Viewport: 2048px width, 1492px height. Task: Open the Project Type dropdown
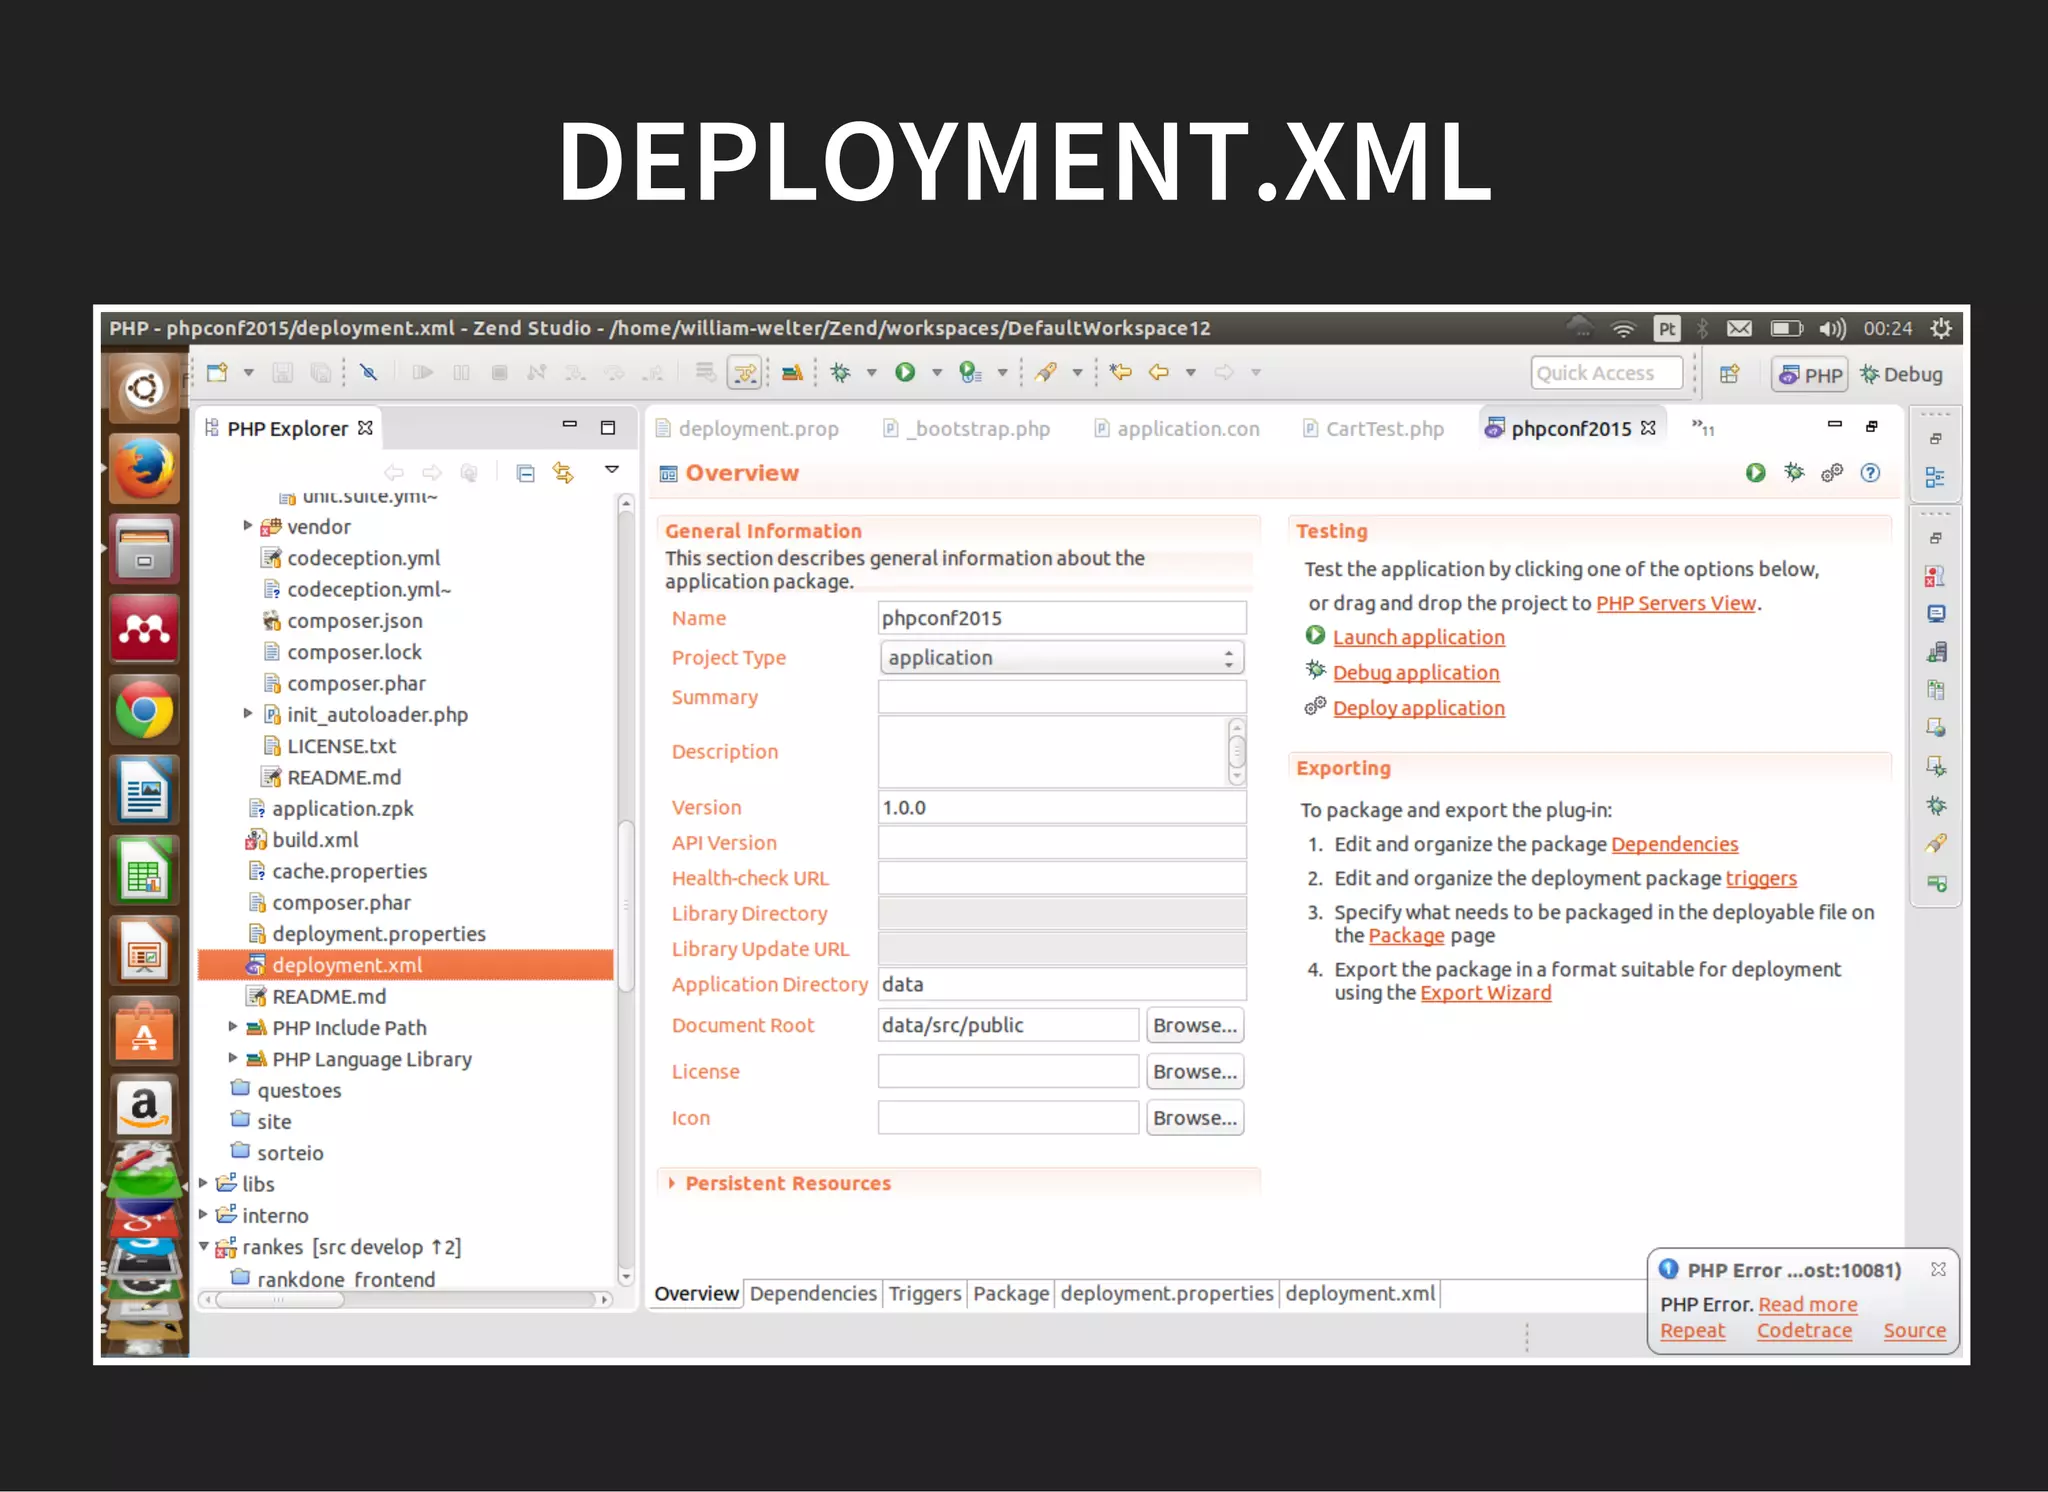point(1061,657)
